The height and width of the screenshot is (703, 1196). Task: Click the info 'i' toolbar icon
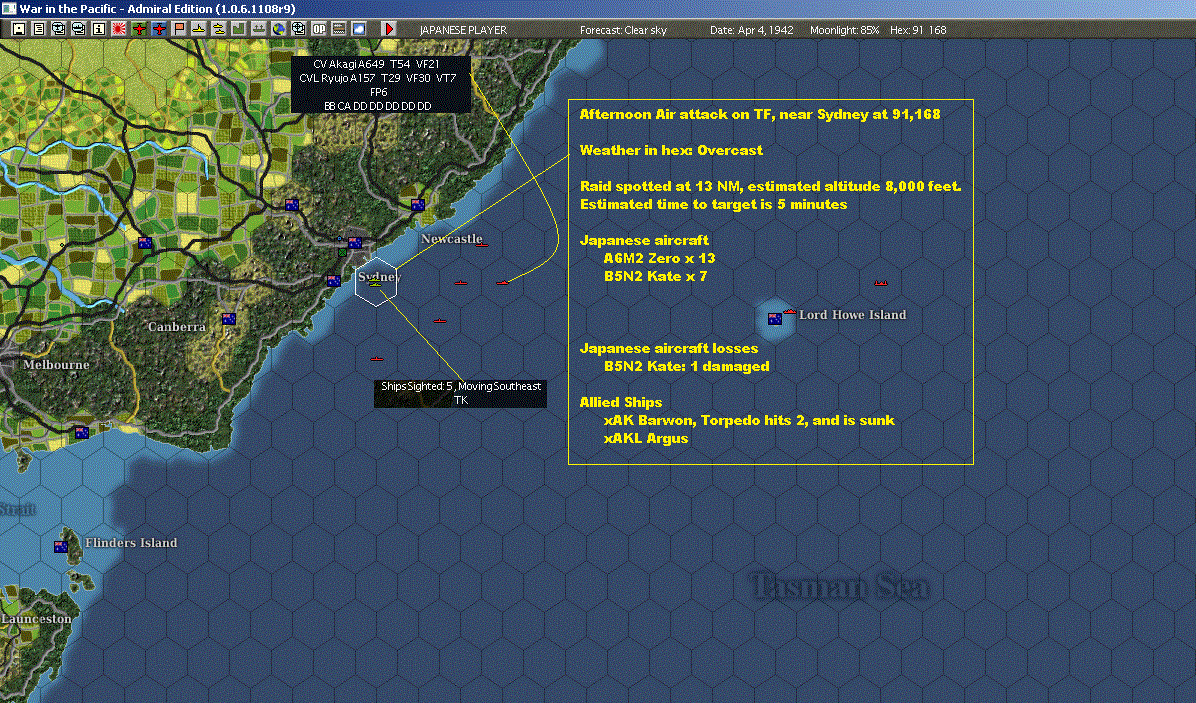coord(98,29)
